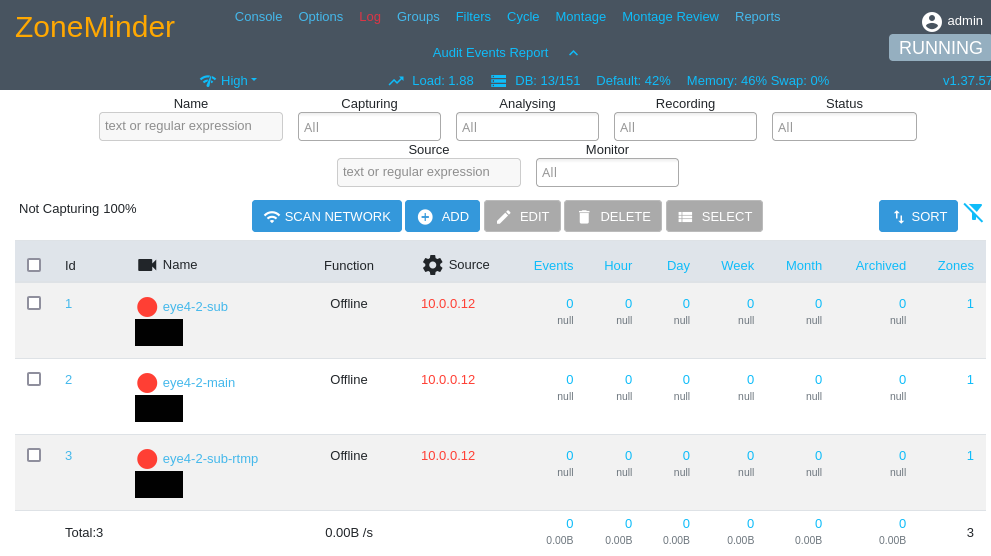The width and height of the screenshot is (991, 556).
Task: Click monitor Id 2 link
Action: (x=68, y=379)
